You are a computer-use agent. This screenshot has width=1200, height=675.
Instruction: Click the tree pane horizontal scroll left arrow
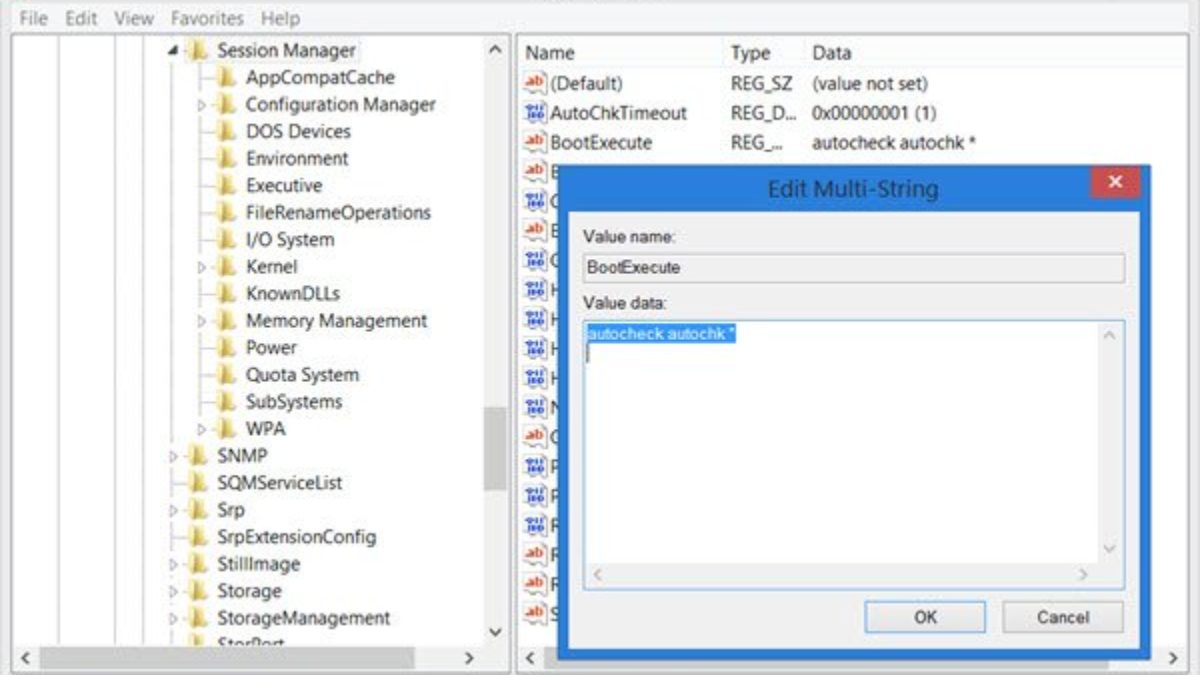click(x=25, y=659)
